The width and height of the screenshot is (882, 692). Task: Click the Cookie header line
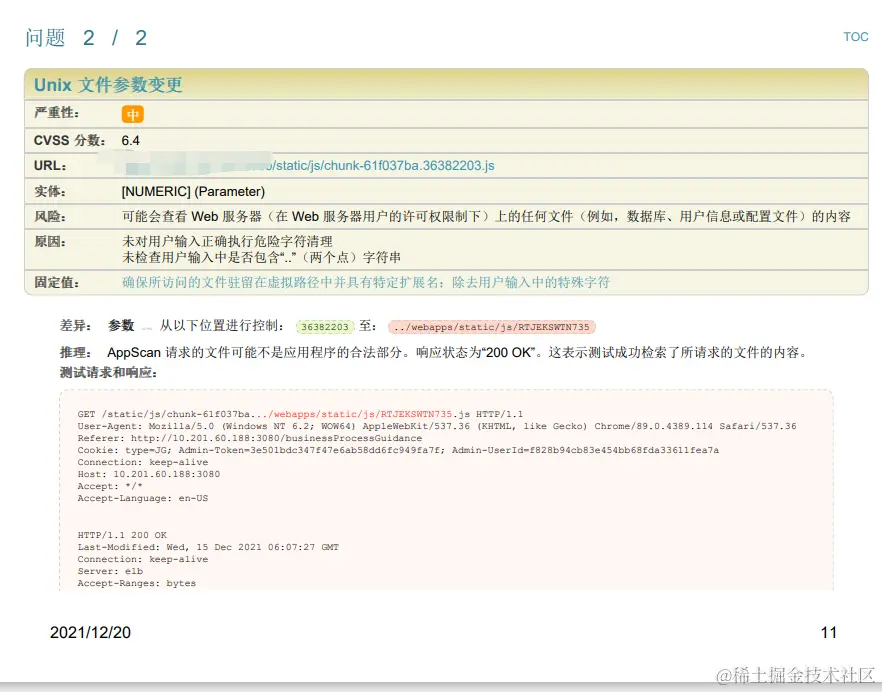pyautogui.click(x=398, y=450)
